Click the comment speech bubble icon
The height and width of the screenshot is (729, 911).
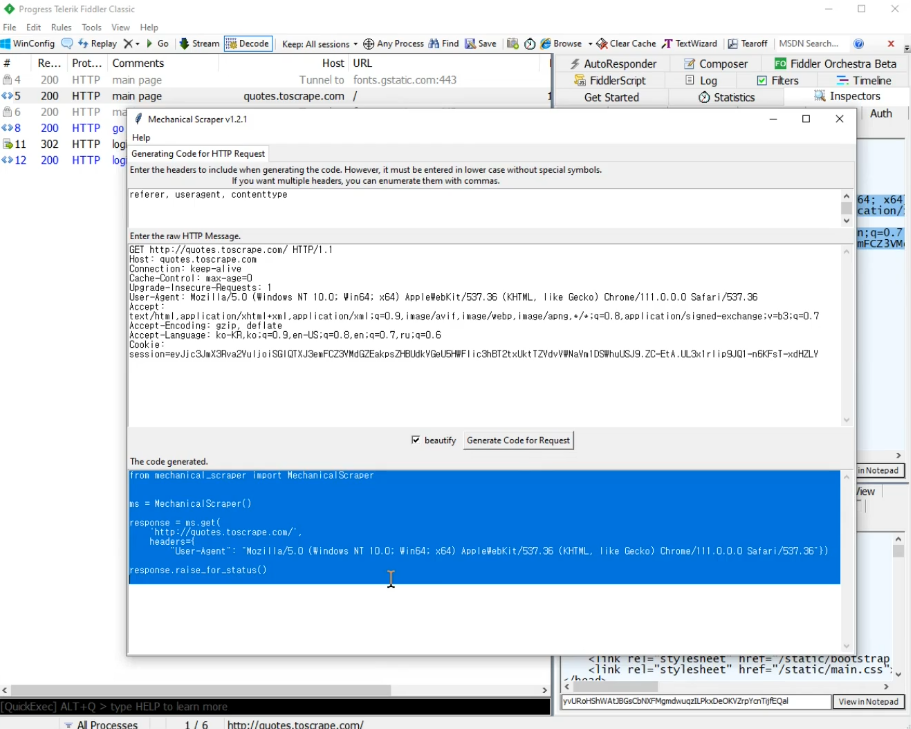coord(67,44)
